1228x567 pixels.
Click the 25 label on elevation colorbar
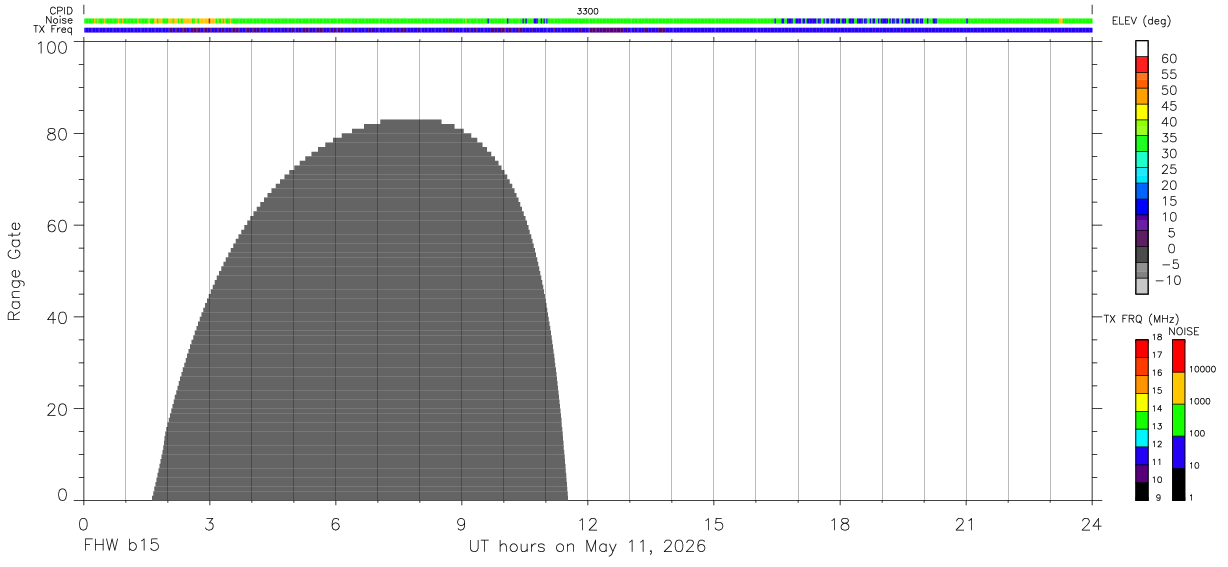pos(1169,170)
